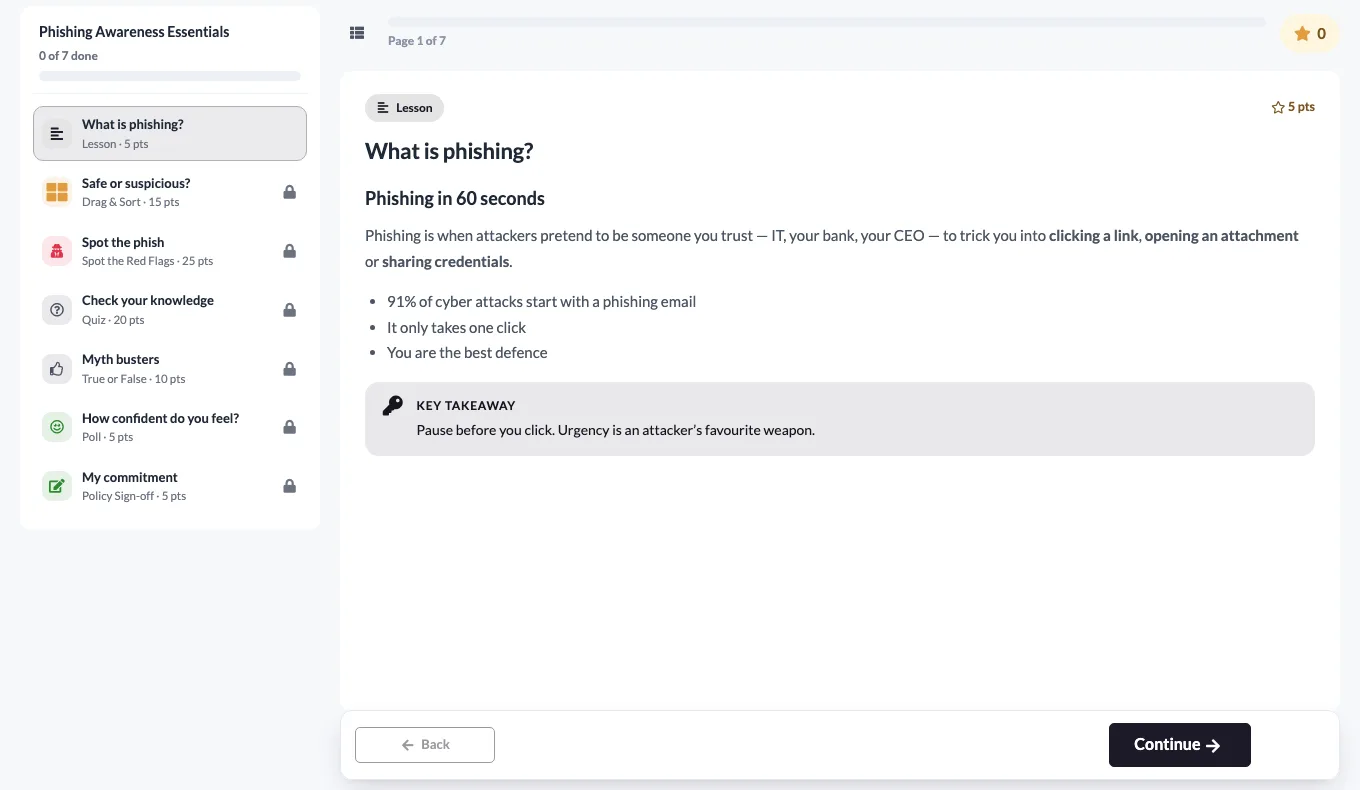Click the Pause before you click sentence
Viewport: 1360px width, 790px height.
pyautogui.click(x=615, y=431)
